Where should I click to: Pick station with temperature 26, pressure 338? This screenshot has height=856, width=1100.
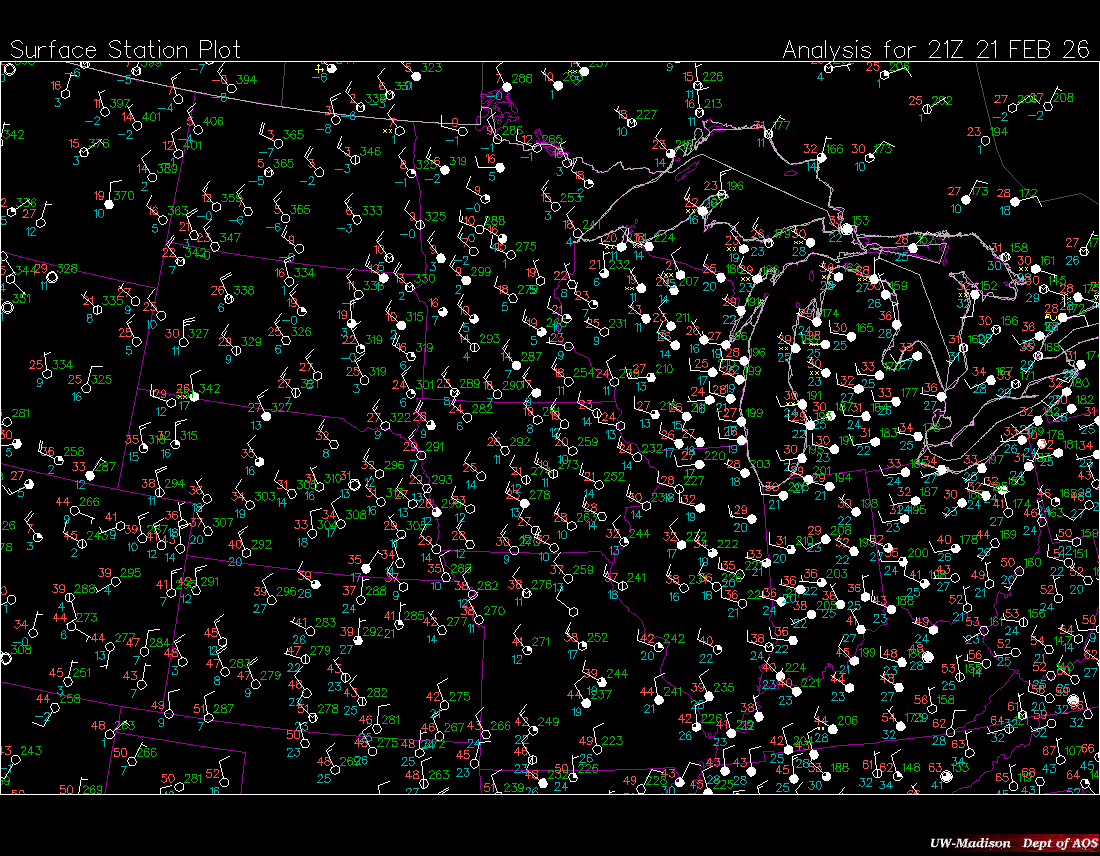click(227, 299)
